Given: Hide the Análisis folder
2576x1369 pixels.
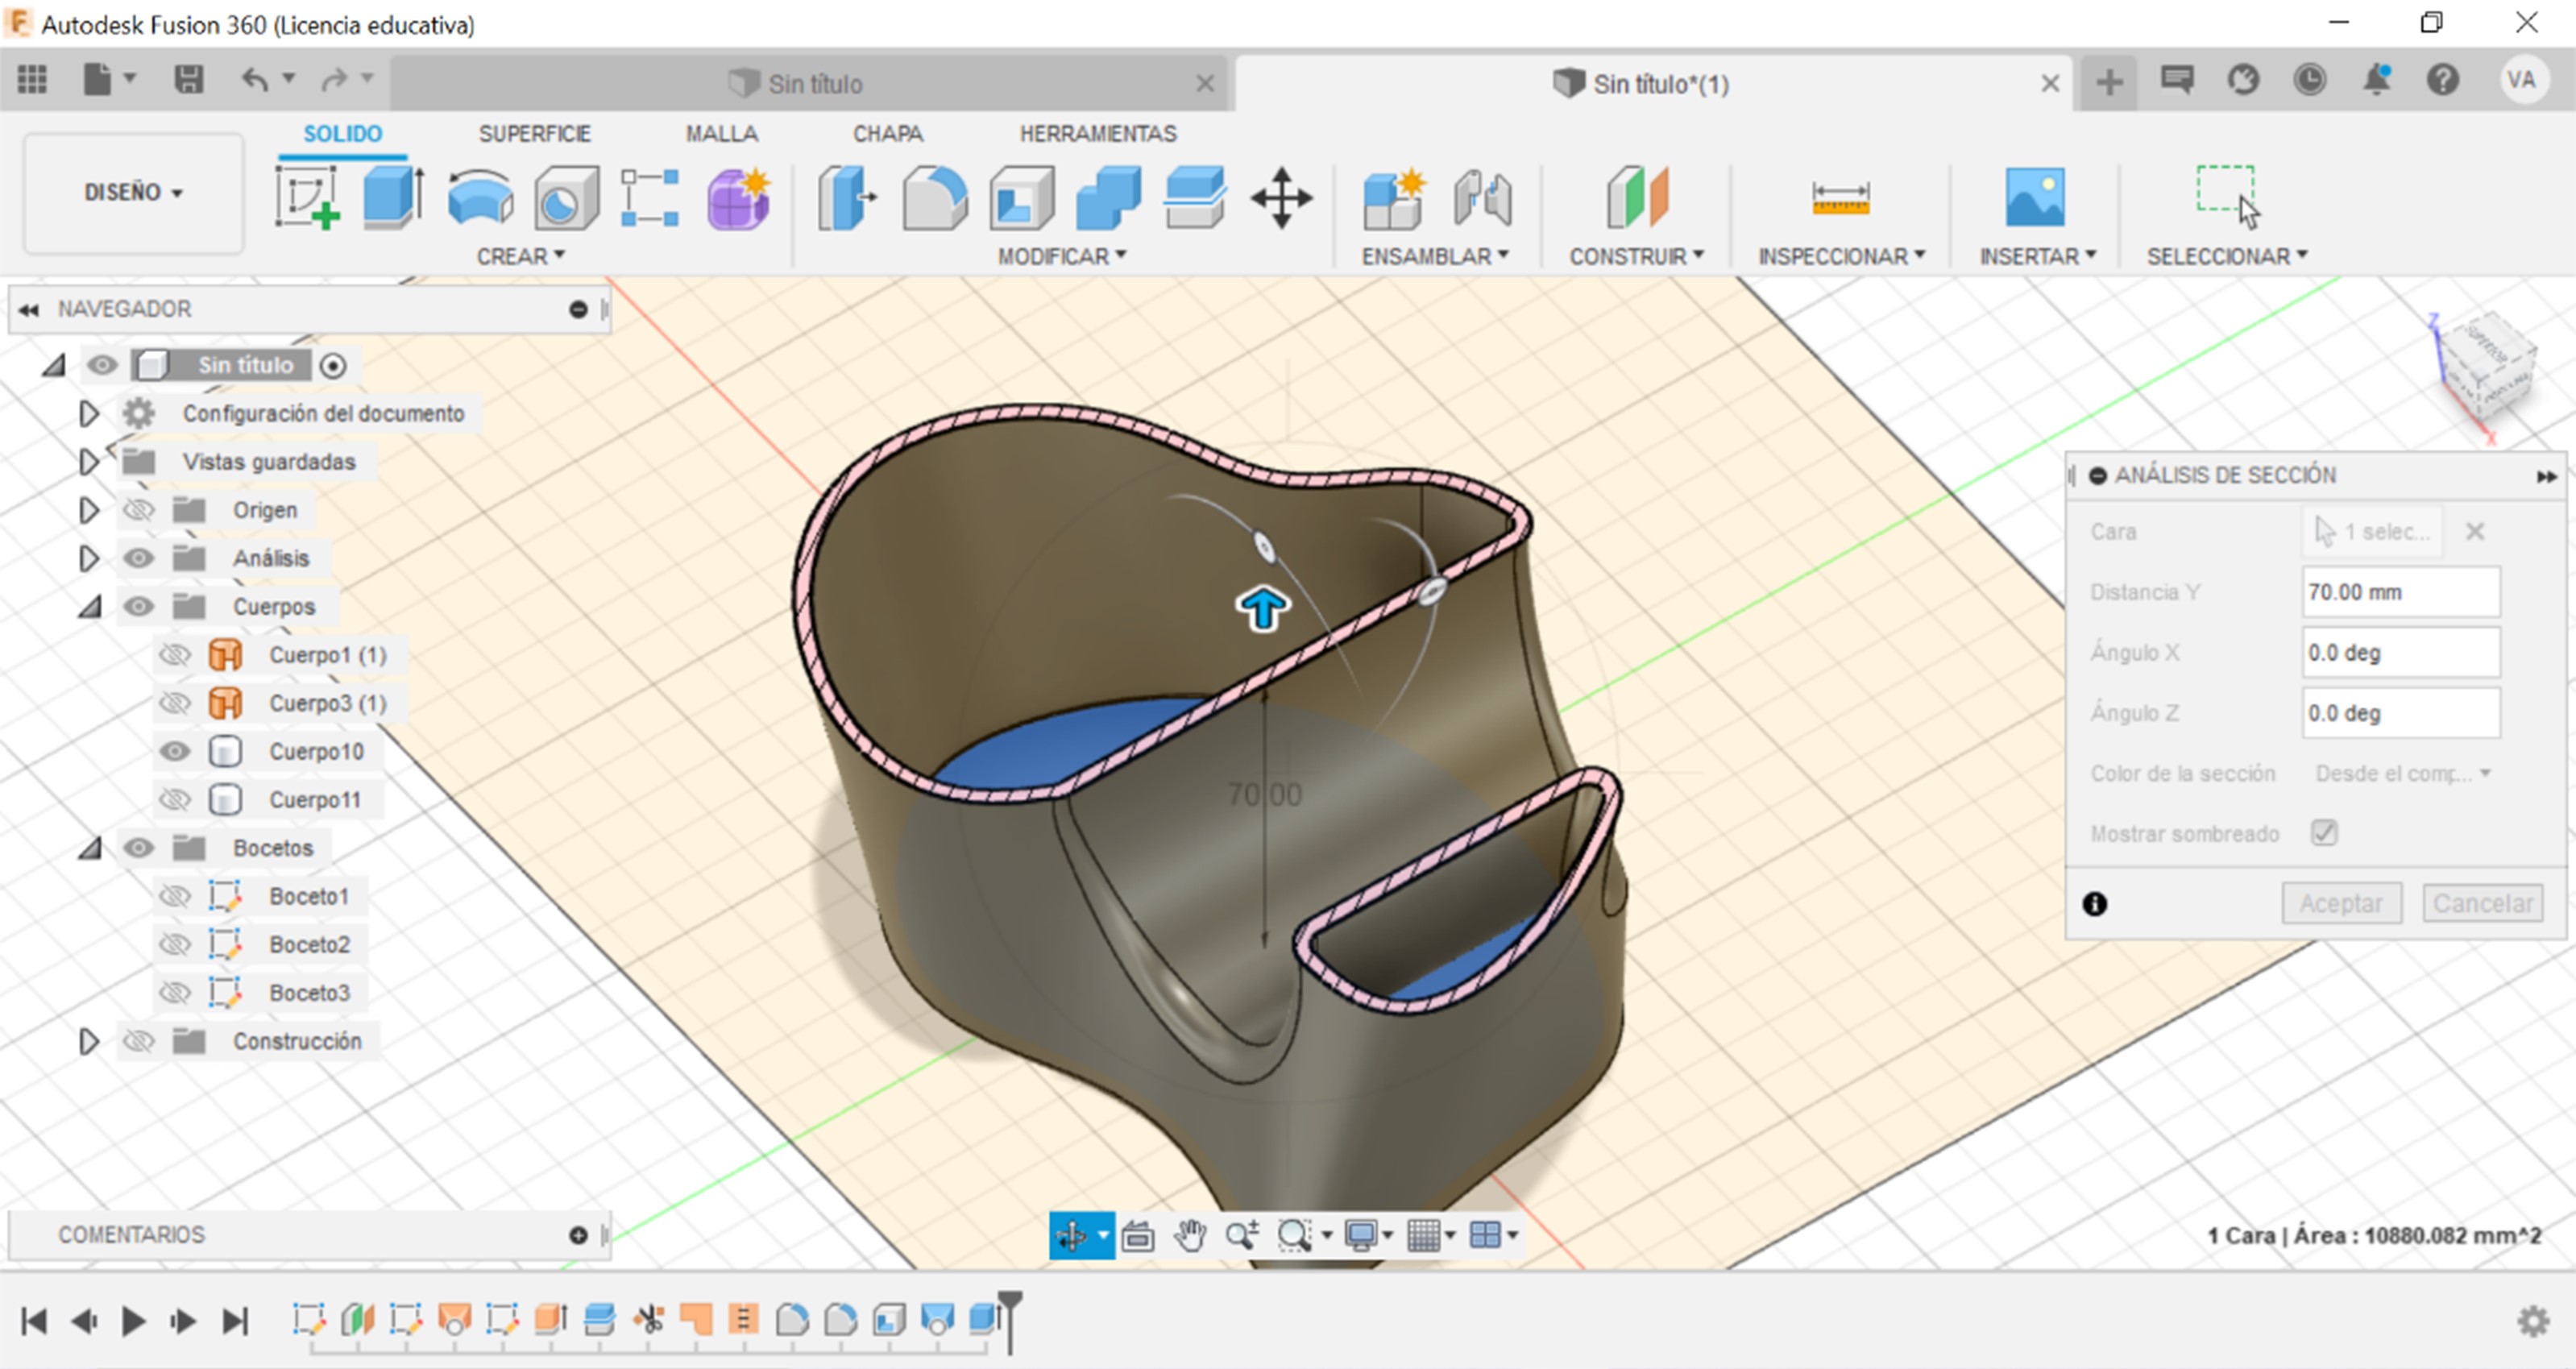Looking at the screenshot, I should (138, 558).
